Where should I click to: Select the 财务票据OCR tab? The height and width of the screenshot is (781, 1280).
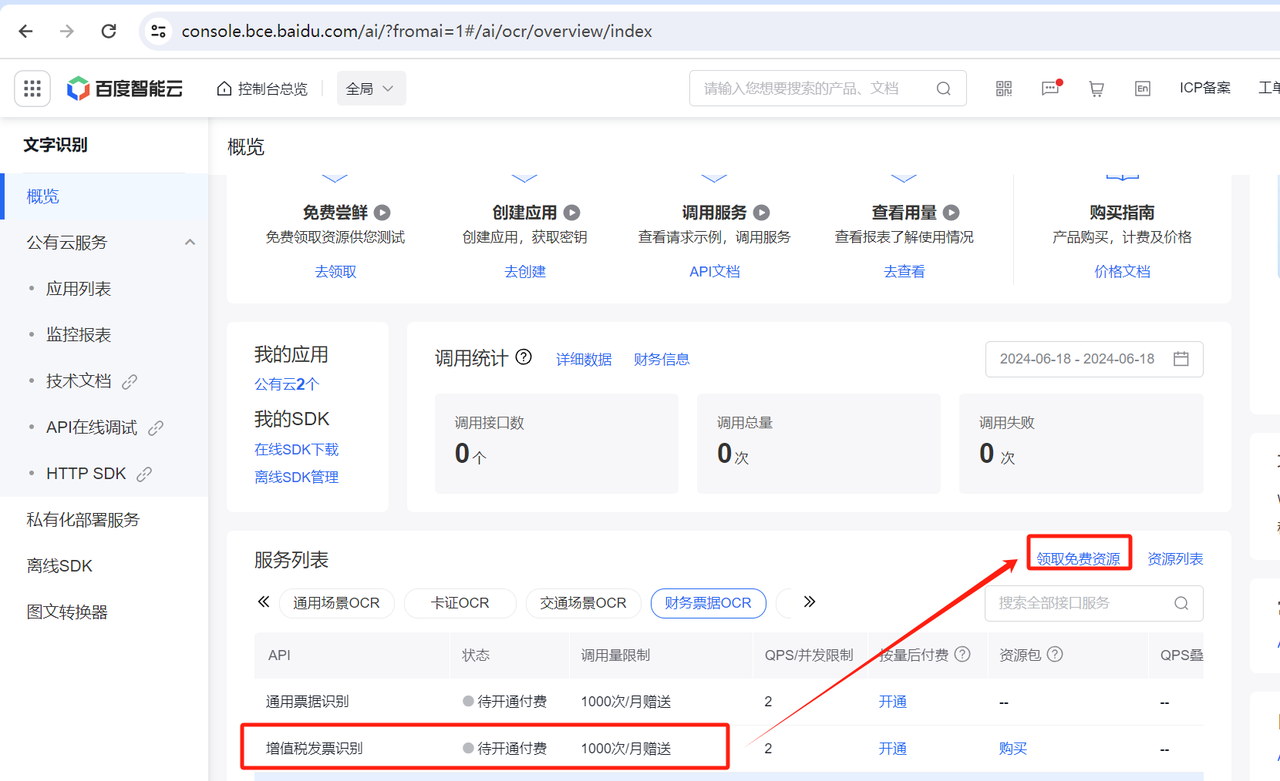tap(708, 603)
